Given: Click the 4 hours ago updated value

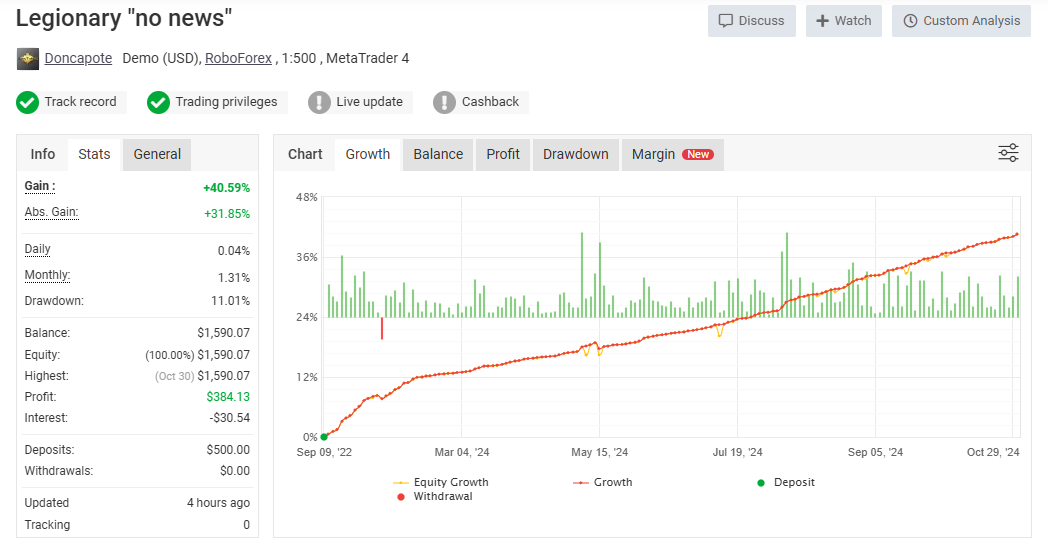Looking at the screenshot, I should [x=219, y=503].
